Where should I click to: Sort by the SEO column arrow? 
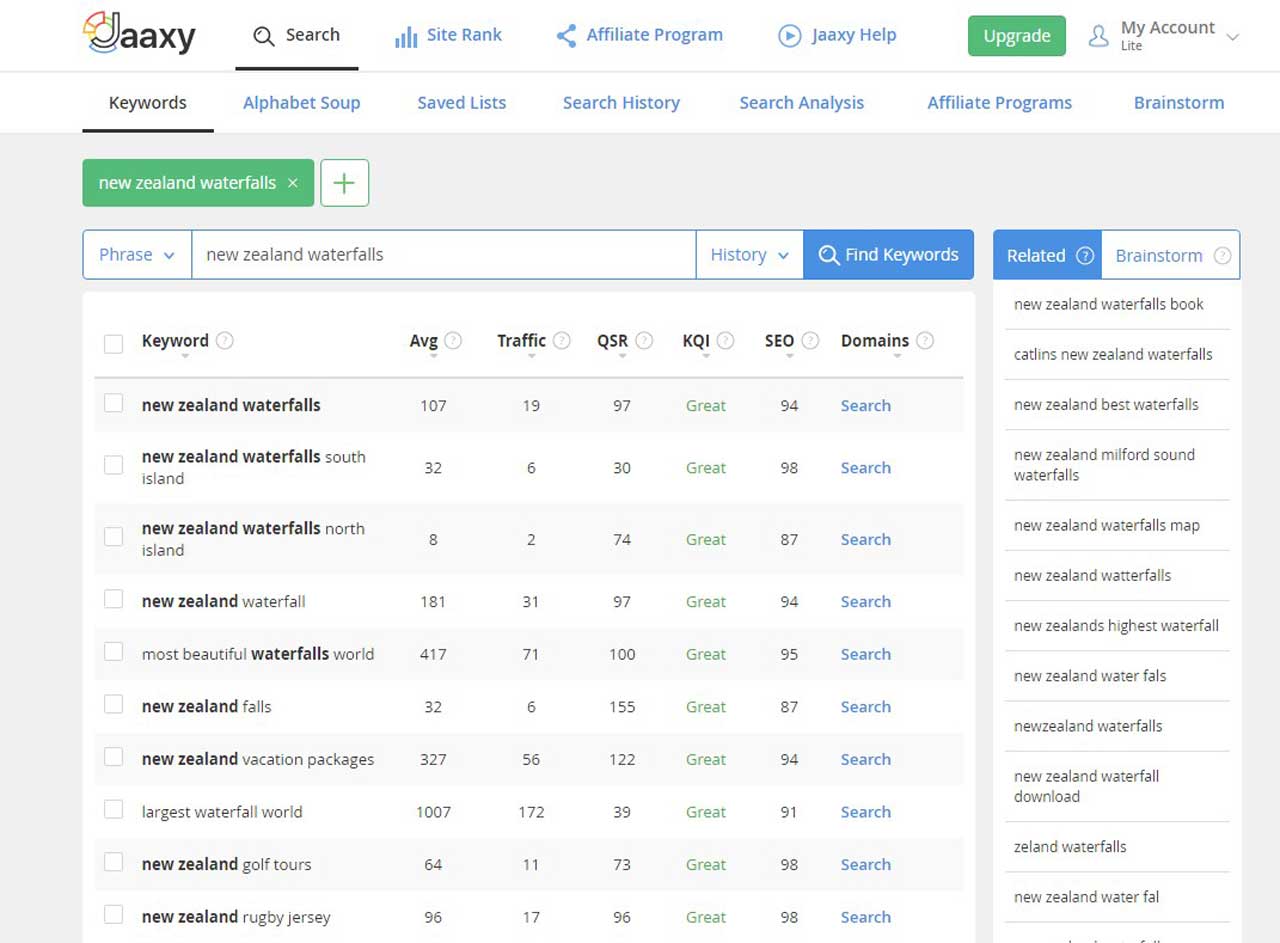(x=789, y=356)
